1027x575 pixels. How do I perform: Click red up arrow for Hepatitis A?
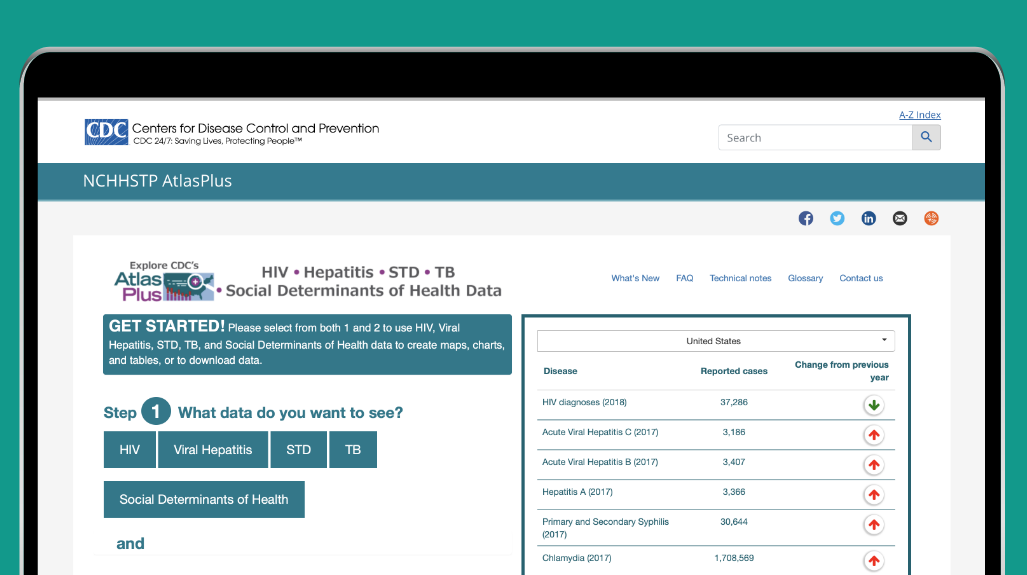coord(874,494)
